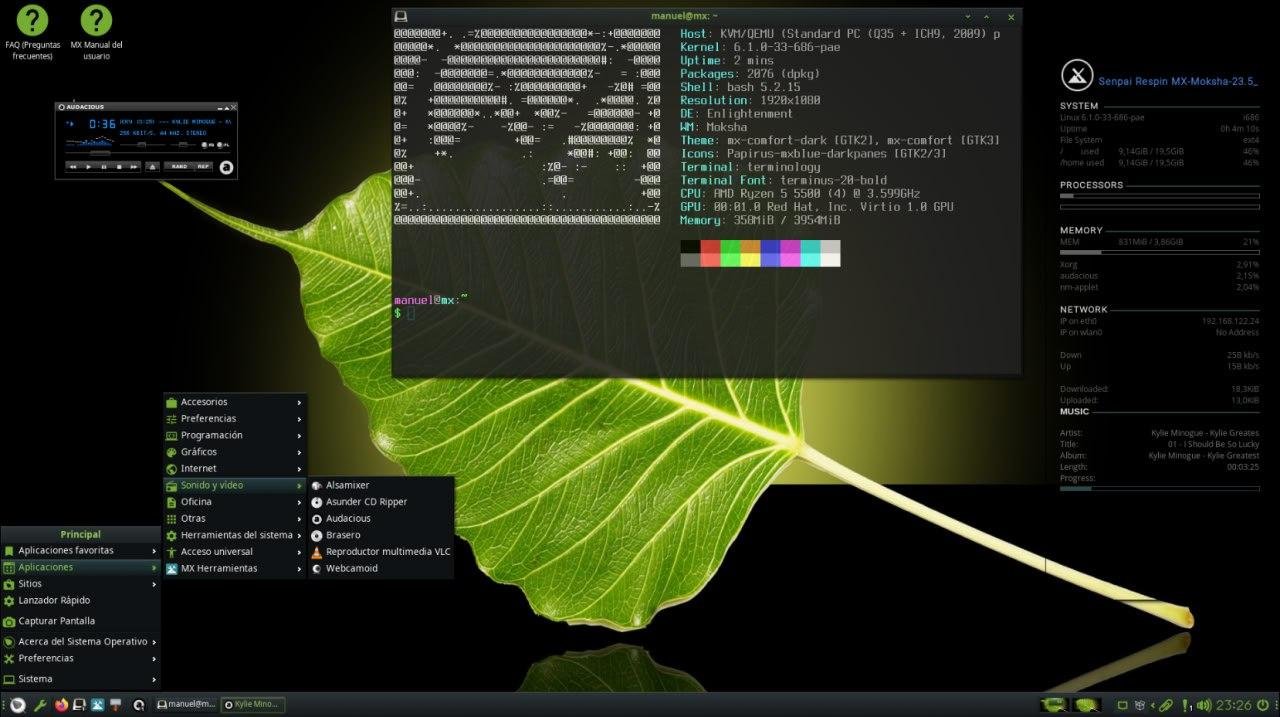The image size is (1280, 717).
Task: Click the Audacious round logo button
Action: click(226, 167)
